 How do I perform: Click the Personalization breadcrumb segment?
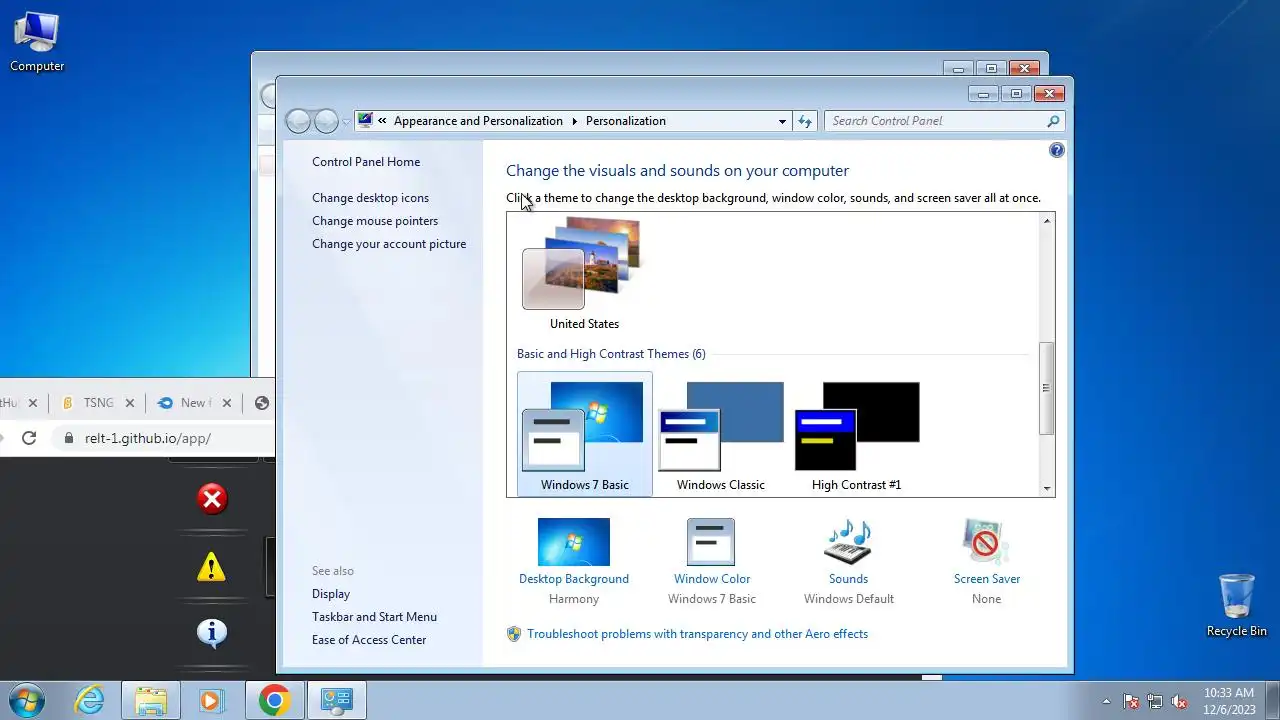click(626, 121)
